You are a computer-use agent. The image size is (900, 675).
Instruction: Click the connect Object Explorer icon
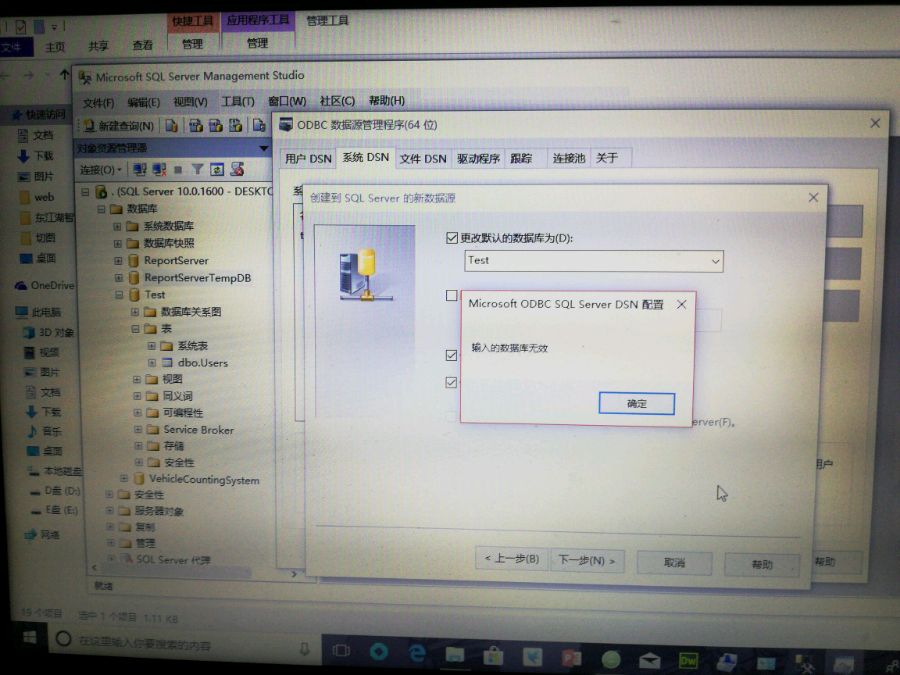[139, 169]
